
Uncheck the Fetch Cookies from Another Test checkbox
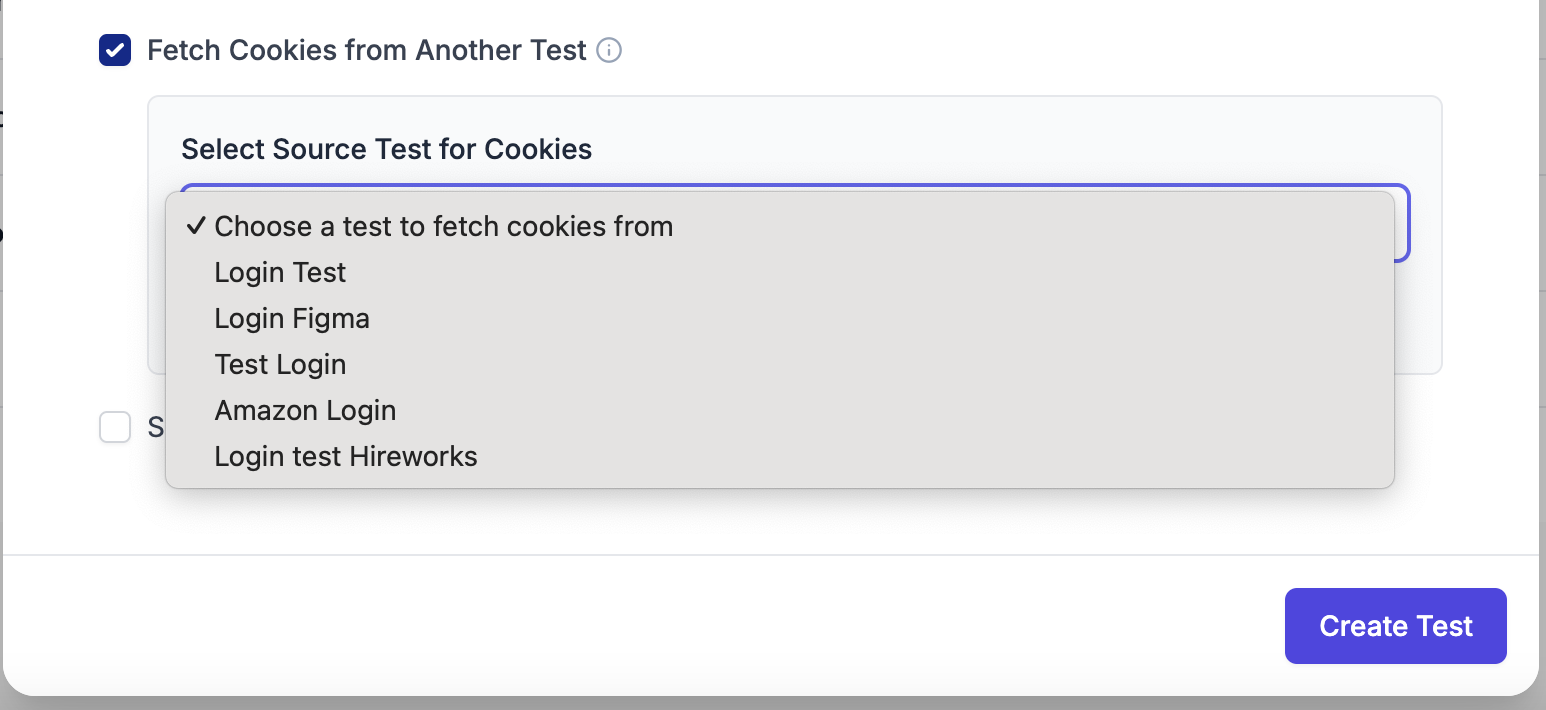(115, 50)
